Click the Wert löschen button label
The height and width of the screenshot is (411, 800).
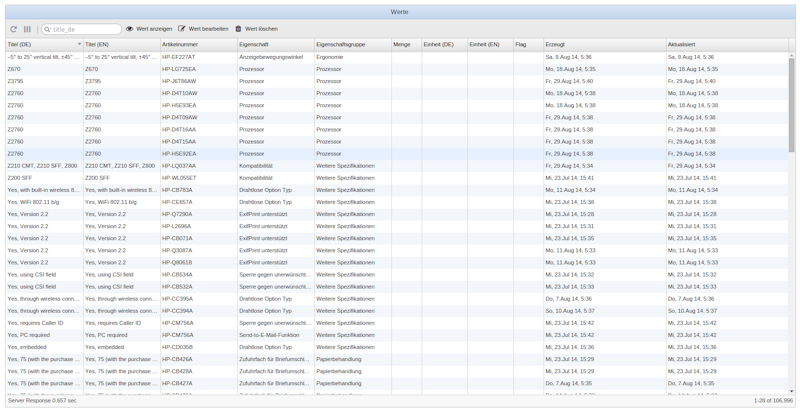pyautogui.click(x=261, y=29)
